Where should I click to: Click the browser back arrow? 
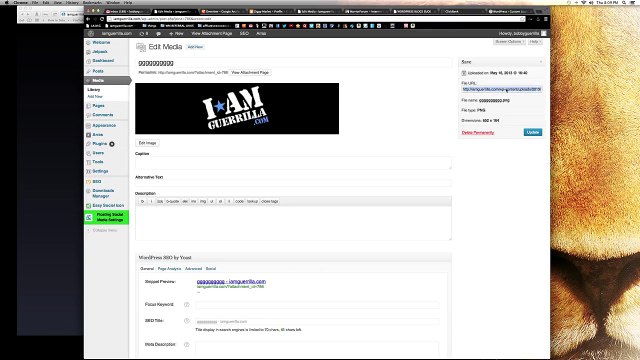[x=88, y=19]
